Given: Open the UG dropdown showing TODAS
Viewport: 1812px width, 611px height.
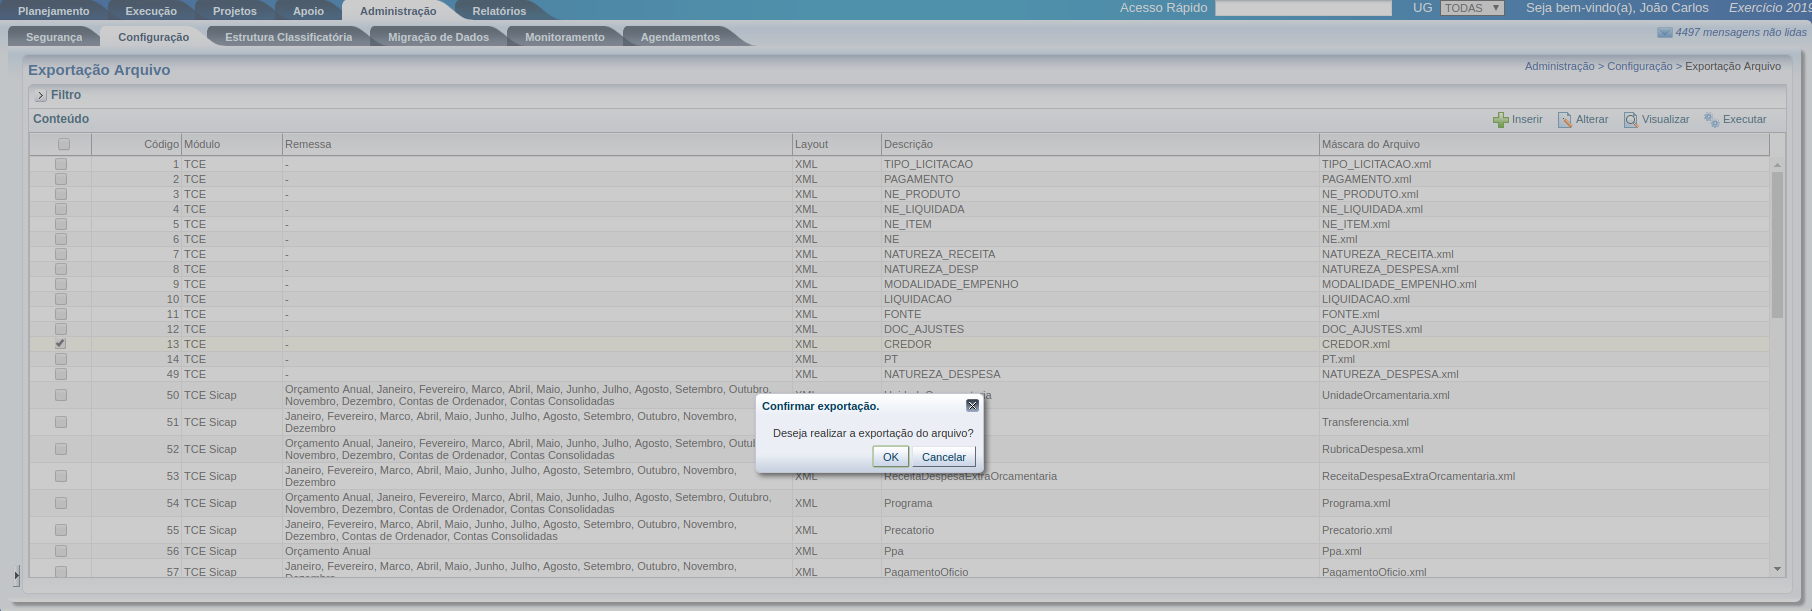Looking at the screenshot, I should click(x=1472, y=8).
